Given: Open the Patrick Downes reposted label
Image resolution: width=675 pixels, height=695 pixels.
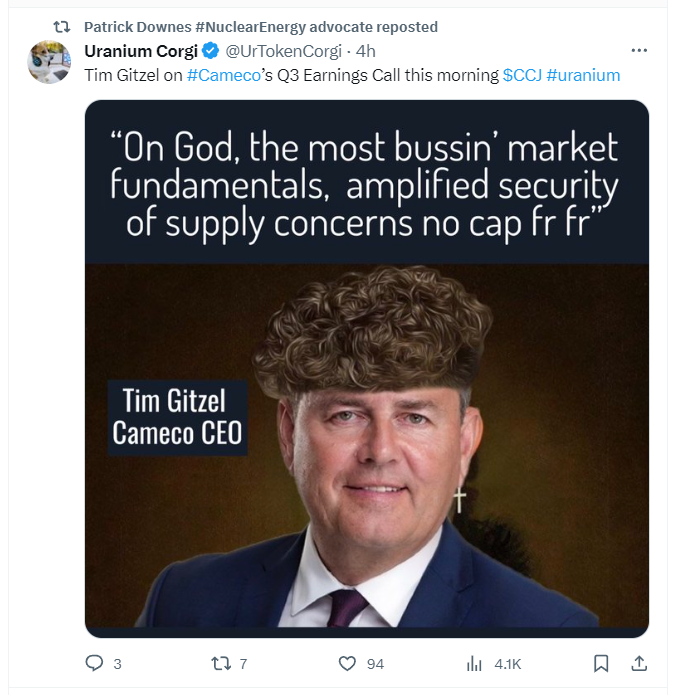Looking at the screenshot, I should click(x=260, y=27).
